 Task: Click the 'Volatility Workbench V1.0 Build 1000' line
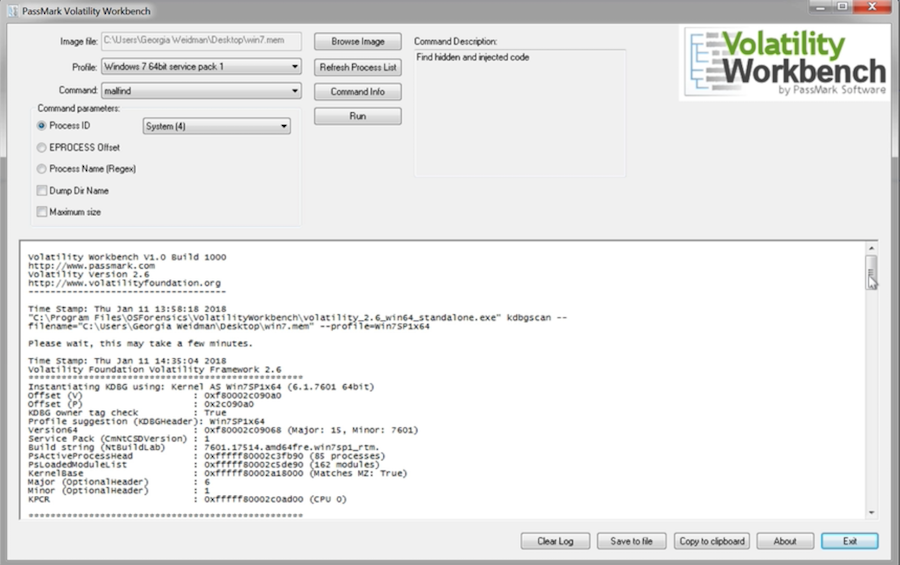127,257
